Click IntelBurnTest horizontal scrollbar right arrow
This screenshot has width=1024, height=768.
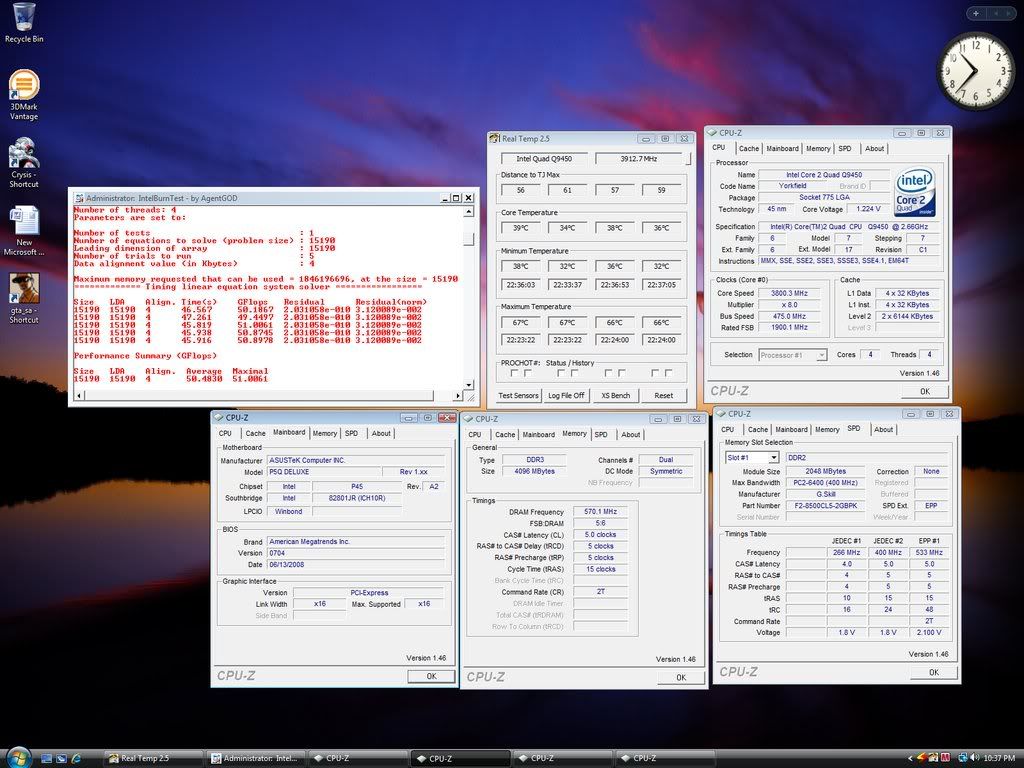pyautogui.click(x=457, y=395)
